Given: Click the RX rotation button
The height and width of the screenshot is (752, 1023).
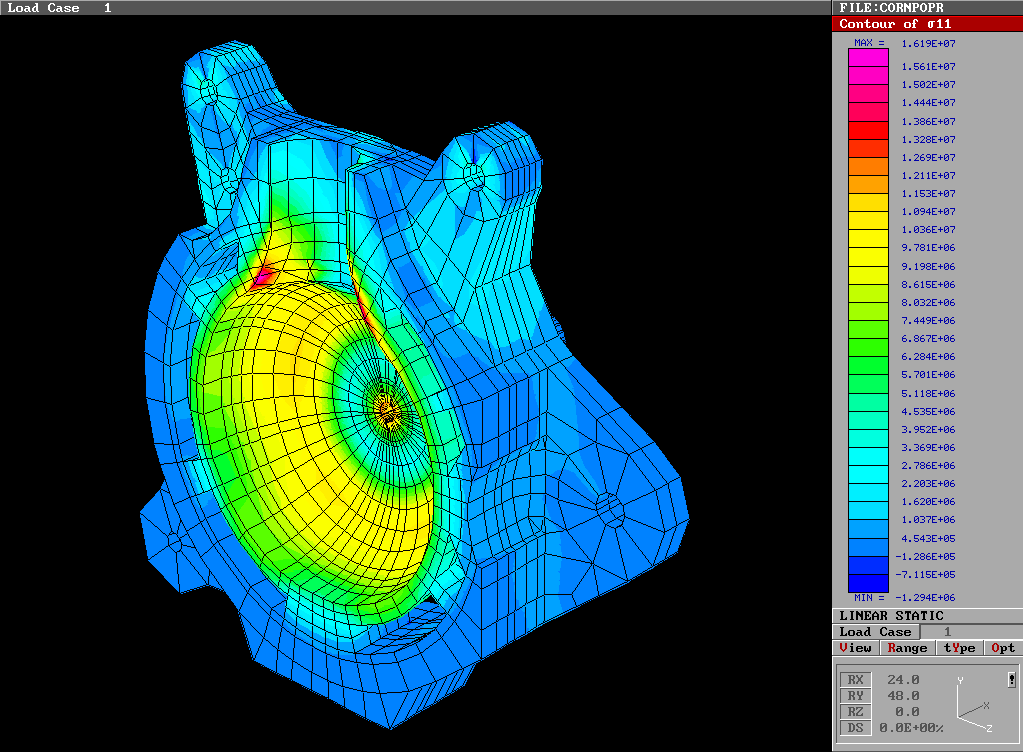Looking at the screenshot, I should click(x=854, y=680).
